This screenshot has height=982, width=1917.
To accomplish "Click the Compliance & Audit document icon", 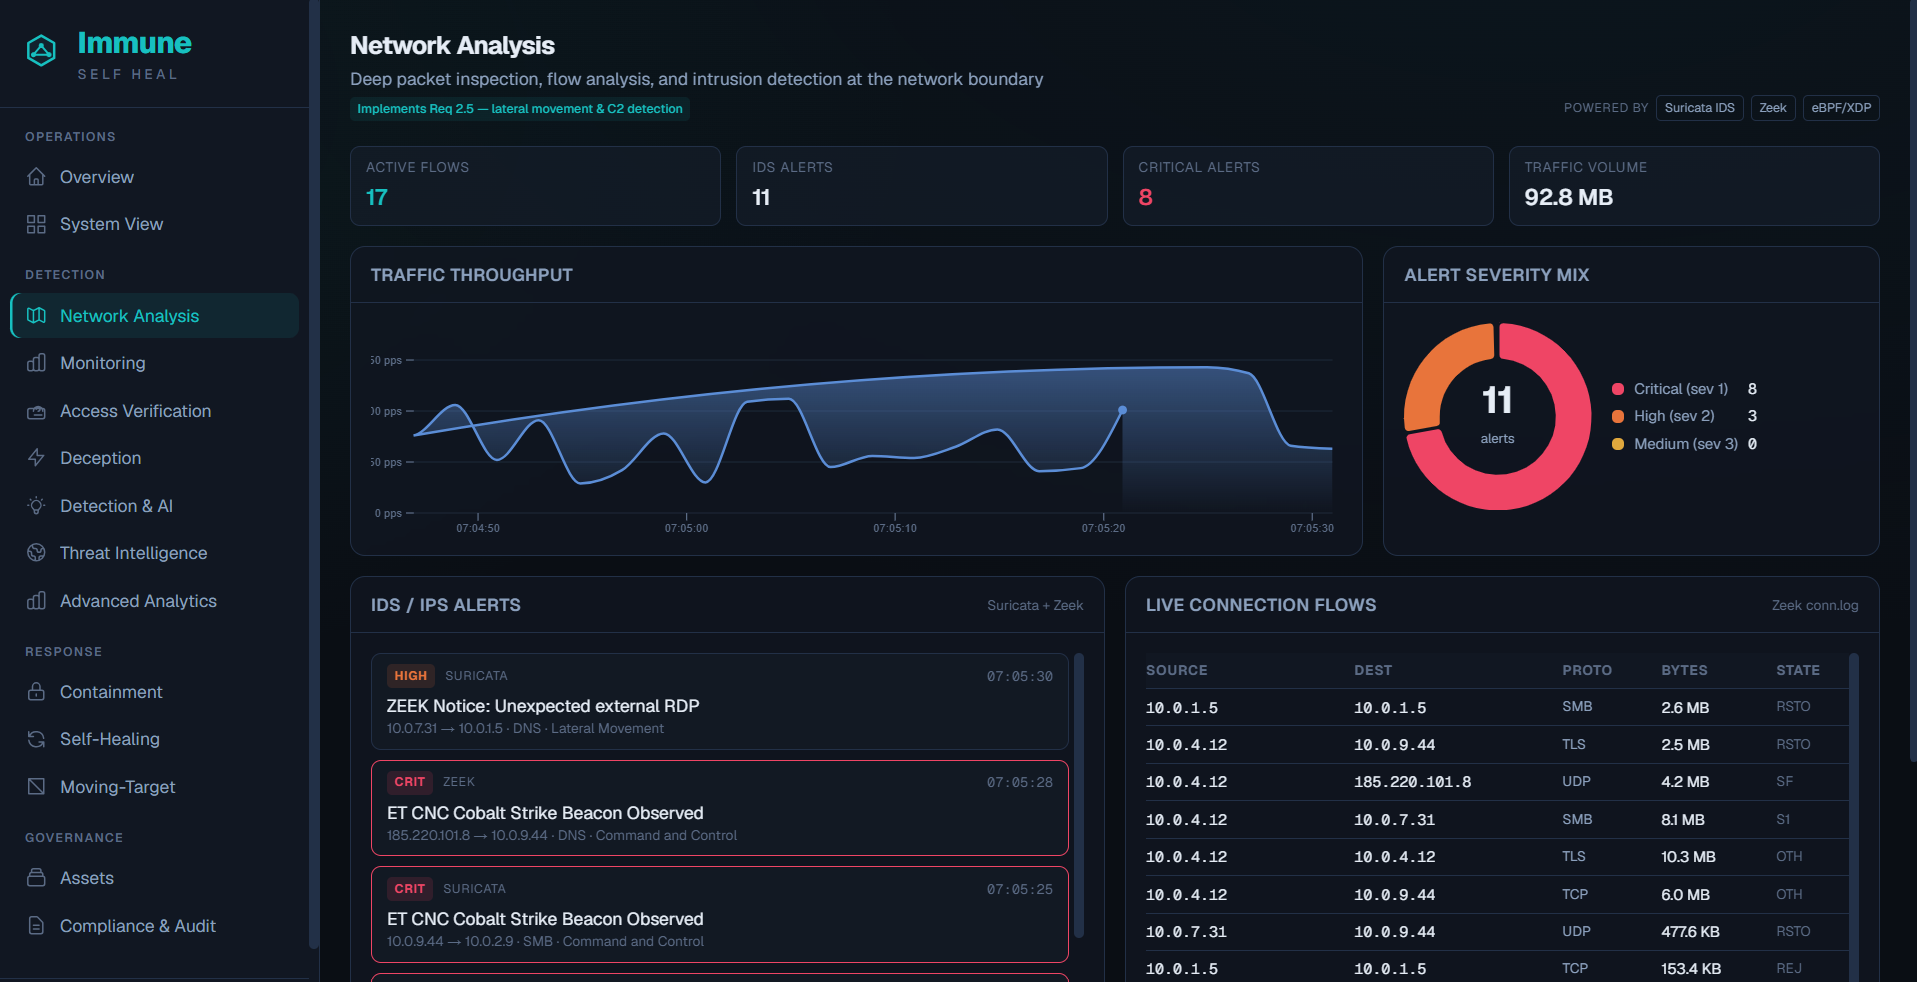I will click(37, 926).
